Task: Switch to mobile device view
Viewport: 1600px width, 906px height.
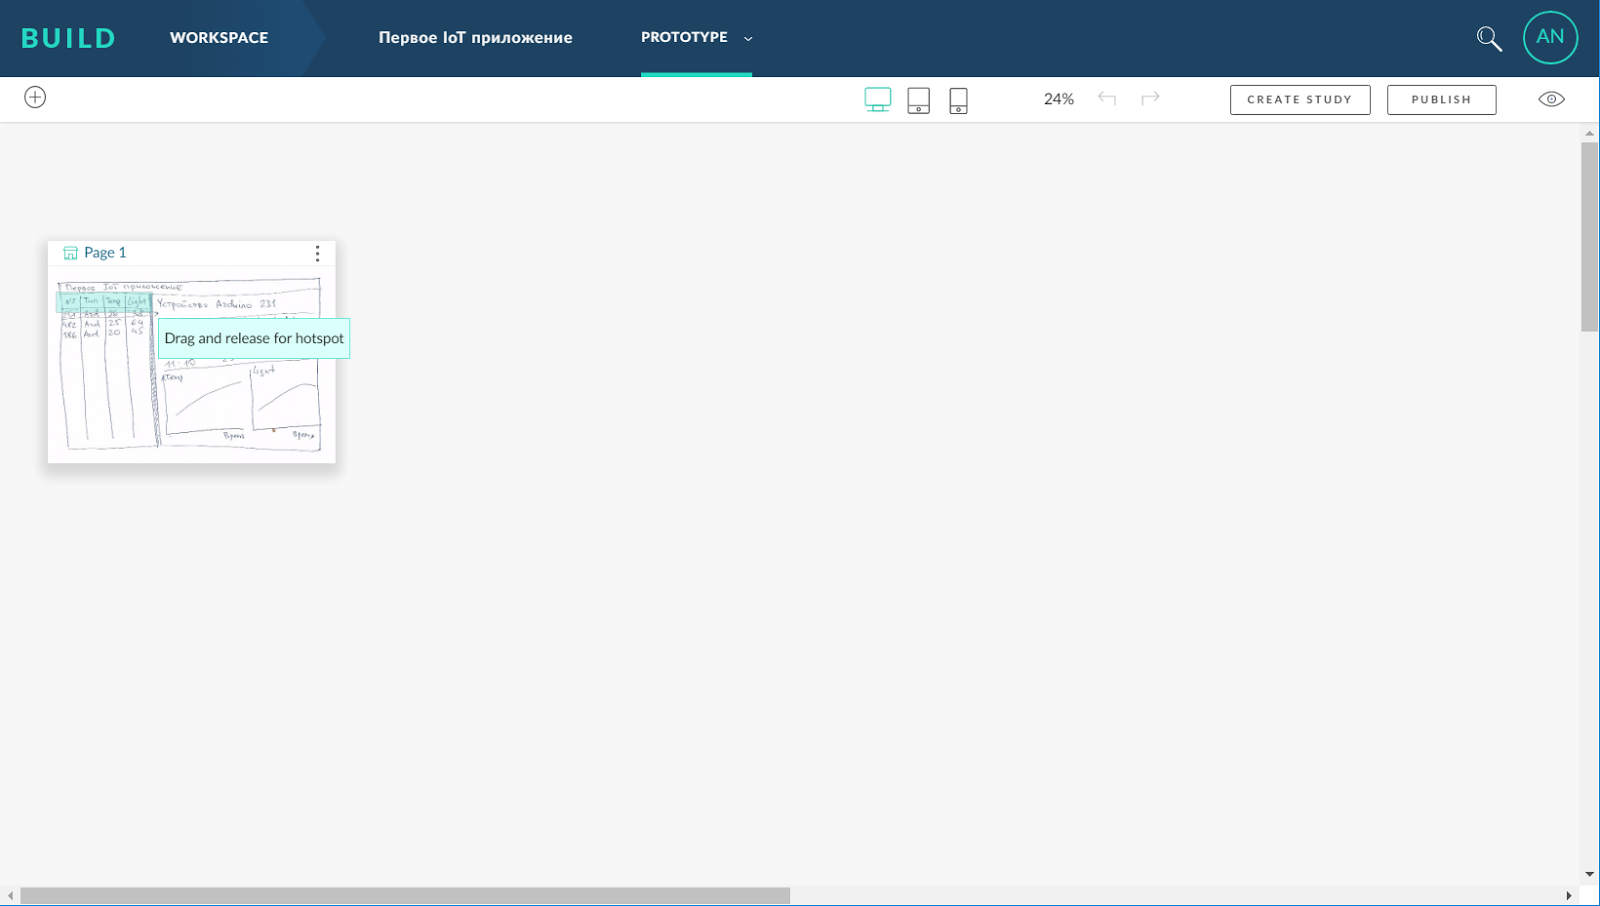Action: point(958,100)
